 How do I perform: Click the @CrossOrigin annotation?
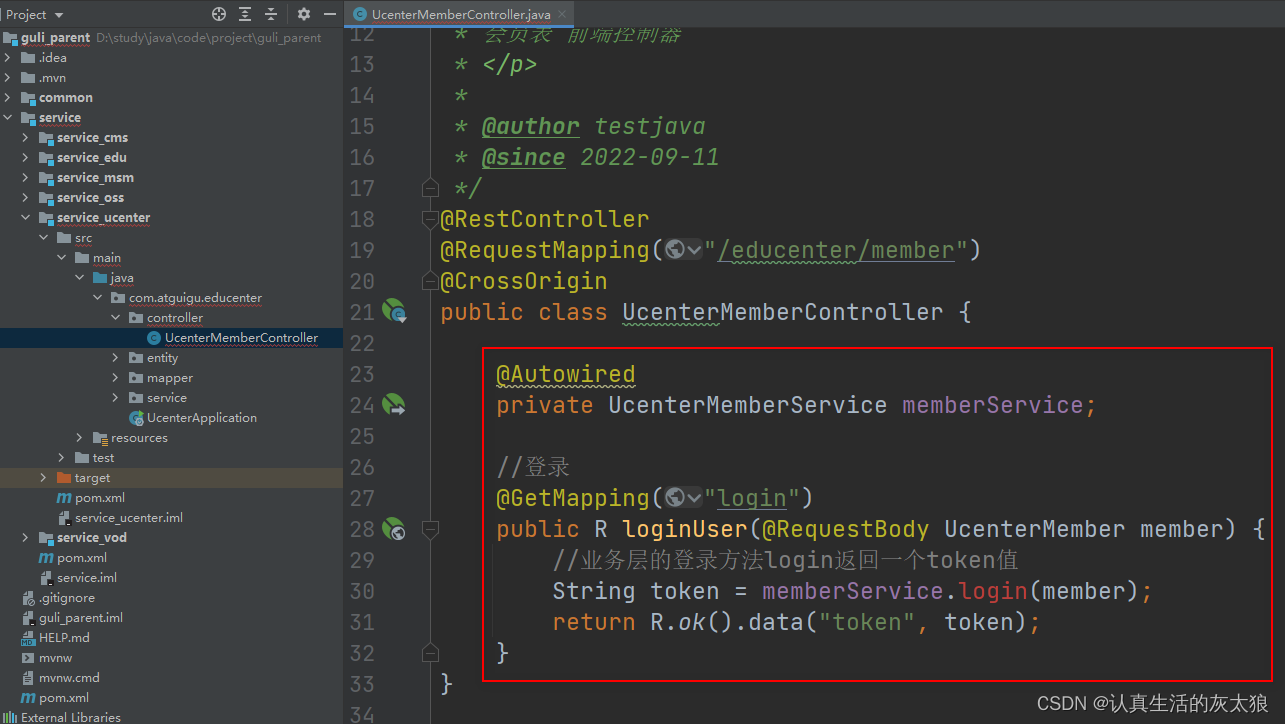tap(524, 281)
